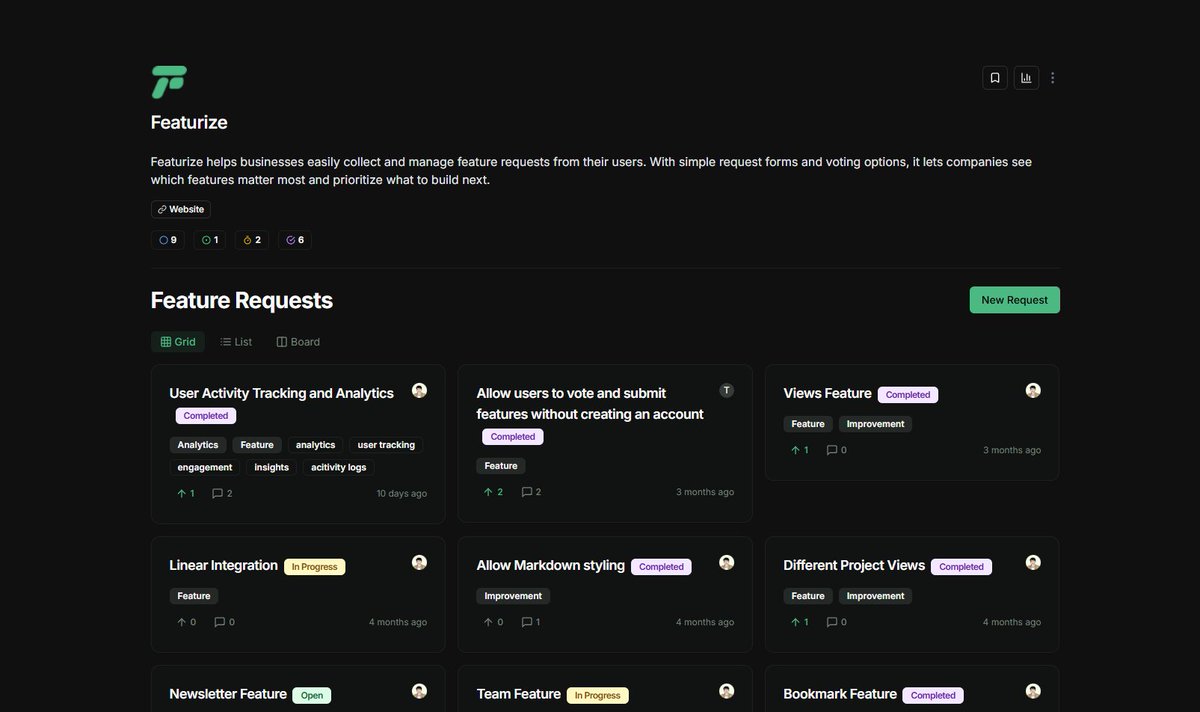Click the New Request button

(x=1014, y=300)
